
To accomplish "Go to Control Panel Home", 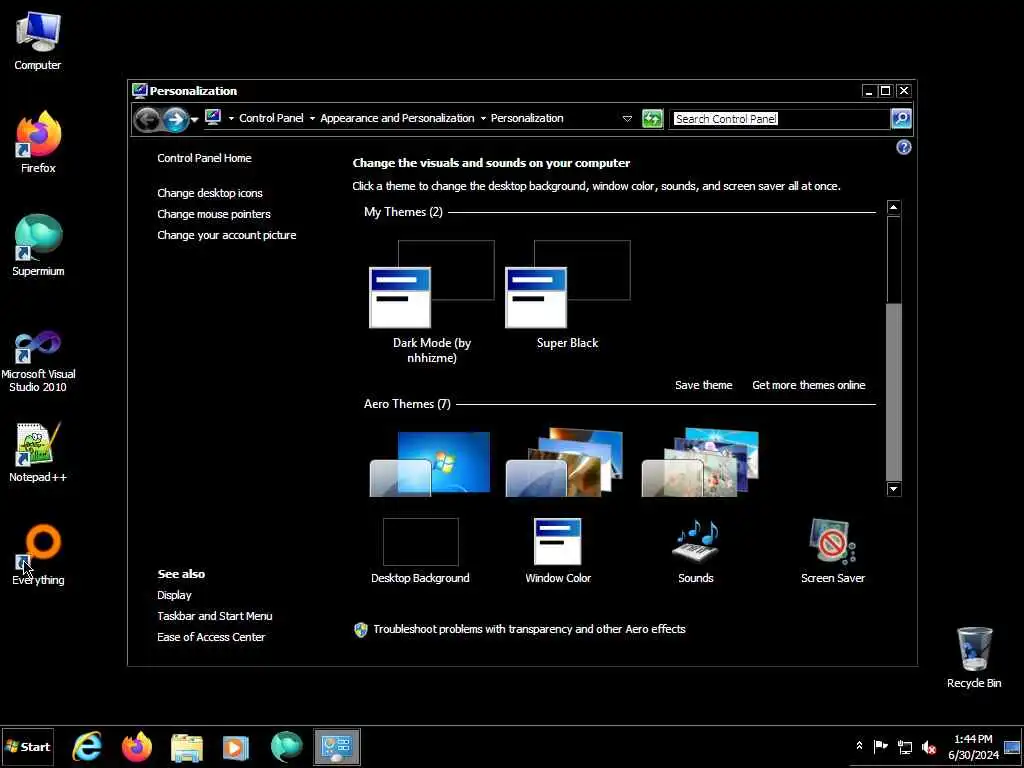I will pos(204,158).
